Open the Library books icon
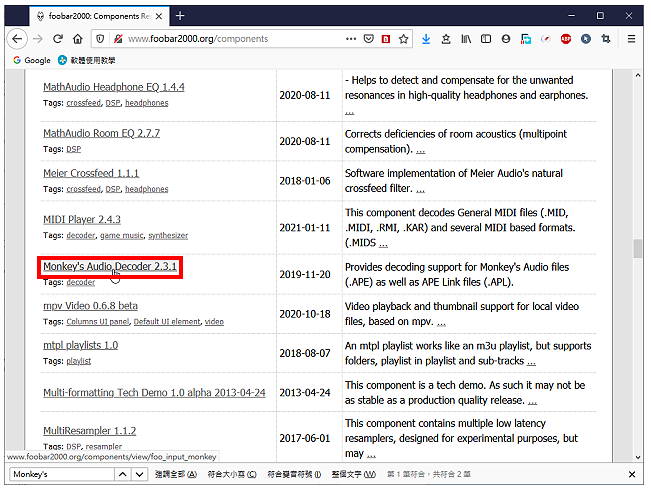Viewport: 651px width, 493px height. tap(466, 39)
